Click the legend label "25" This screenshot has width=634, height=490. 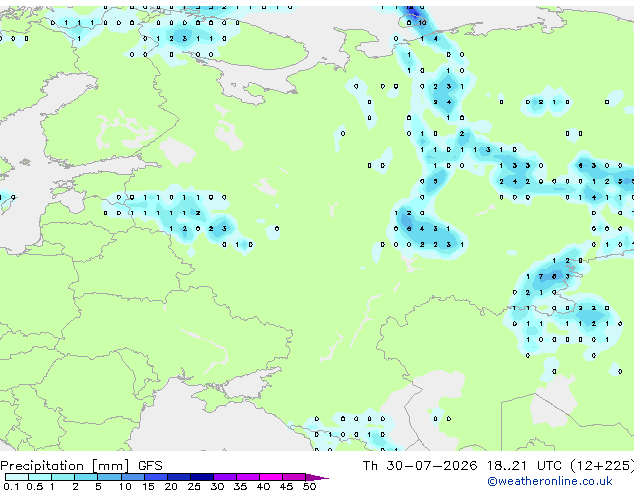[x=194, y=486]
